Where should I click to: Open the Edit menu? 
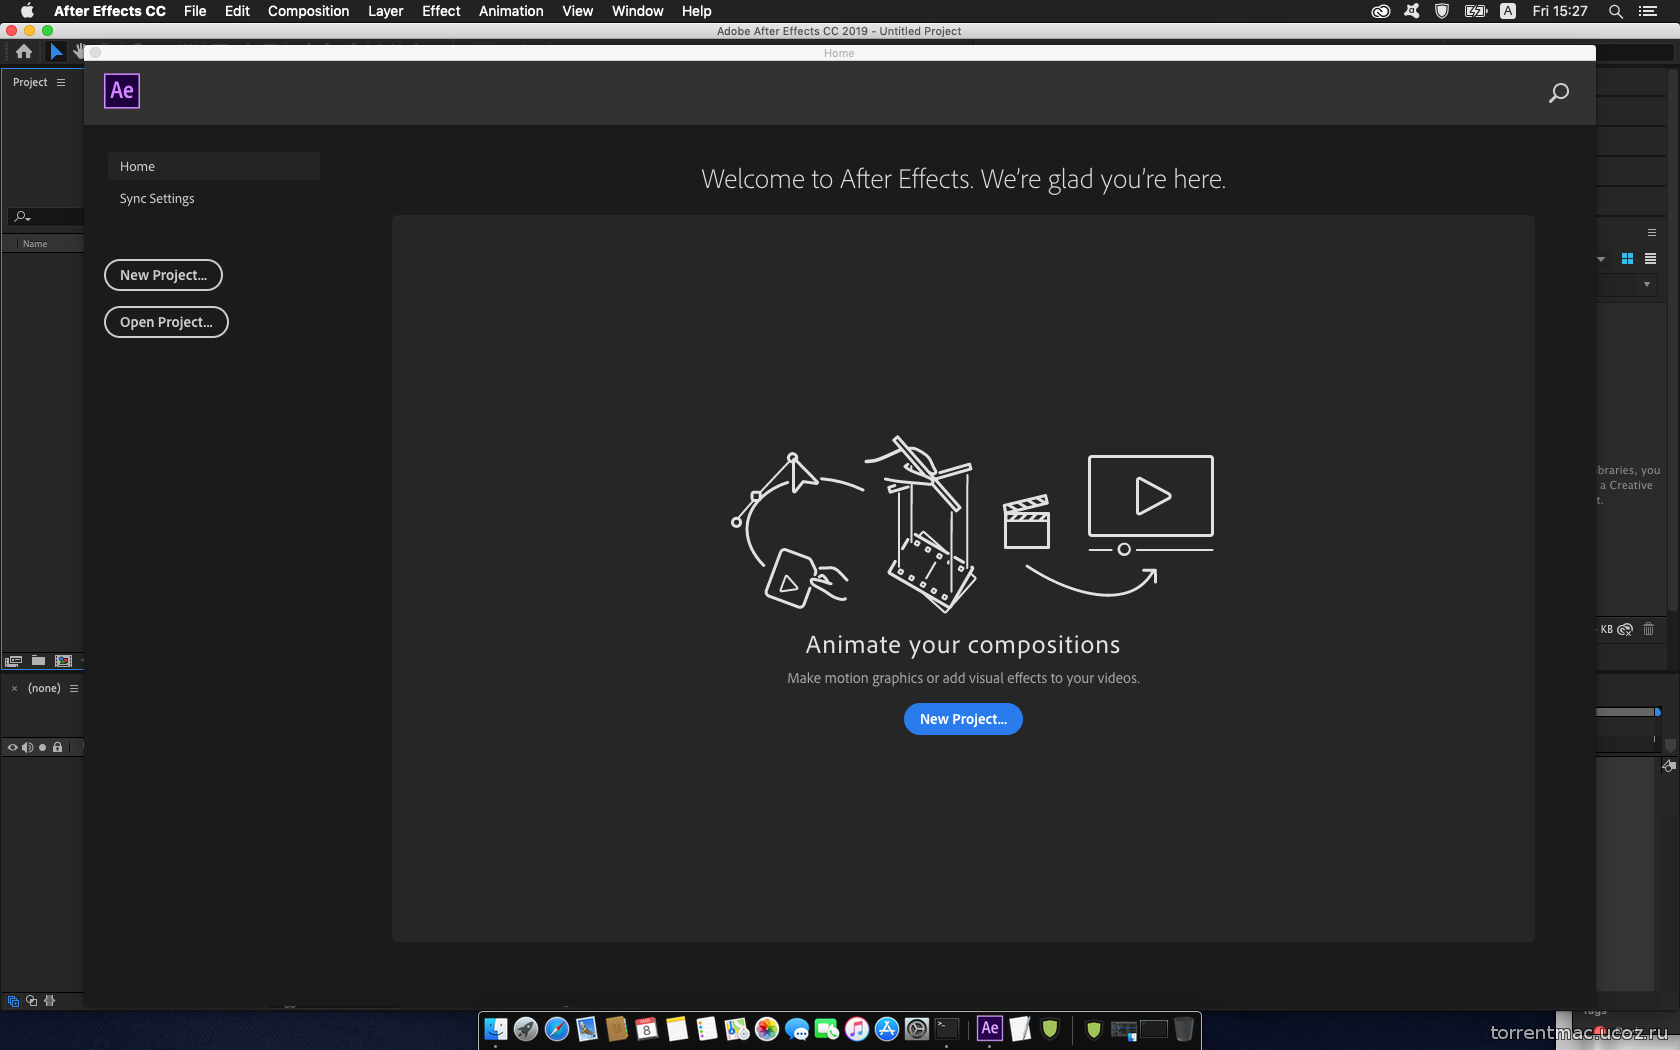click(237, 11)
